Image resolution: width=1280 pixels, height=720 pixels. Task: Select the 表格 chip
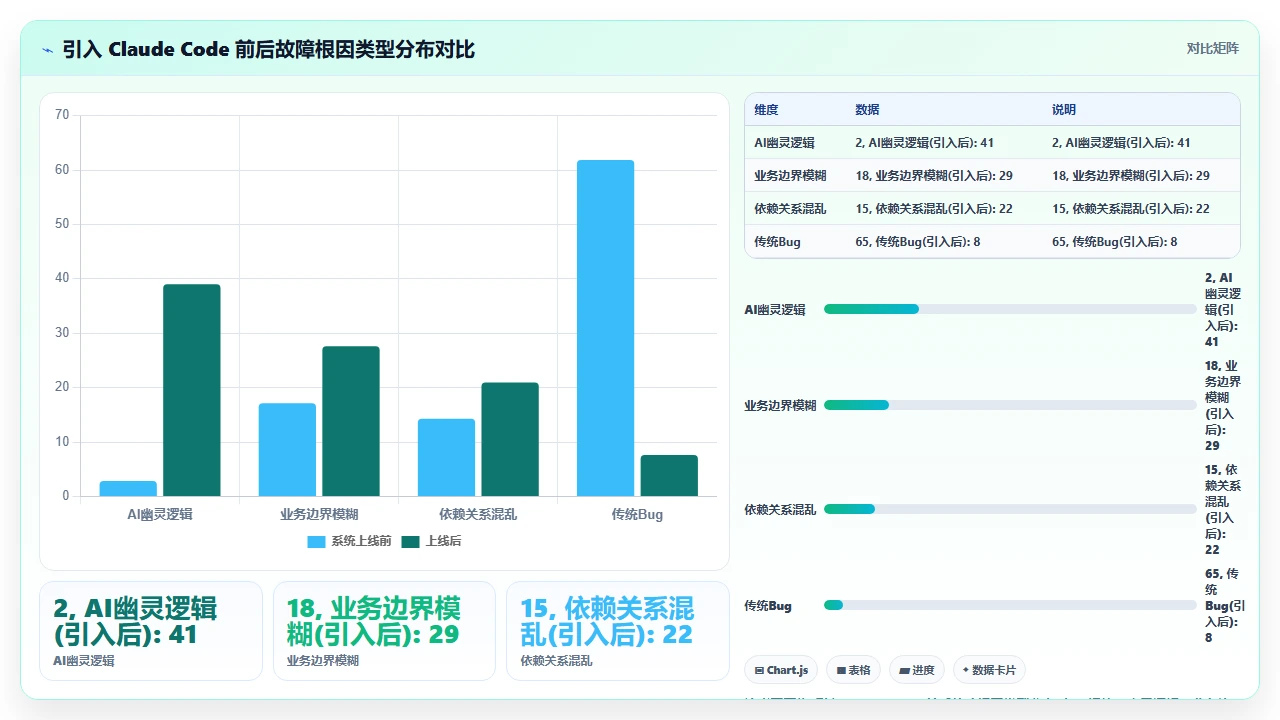point(853,670)
